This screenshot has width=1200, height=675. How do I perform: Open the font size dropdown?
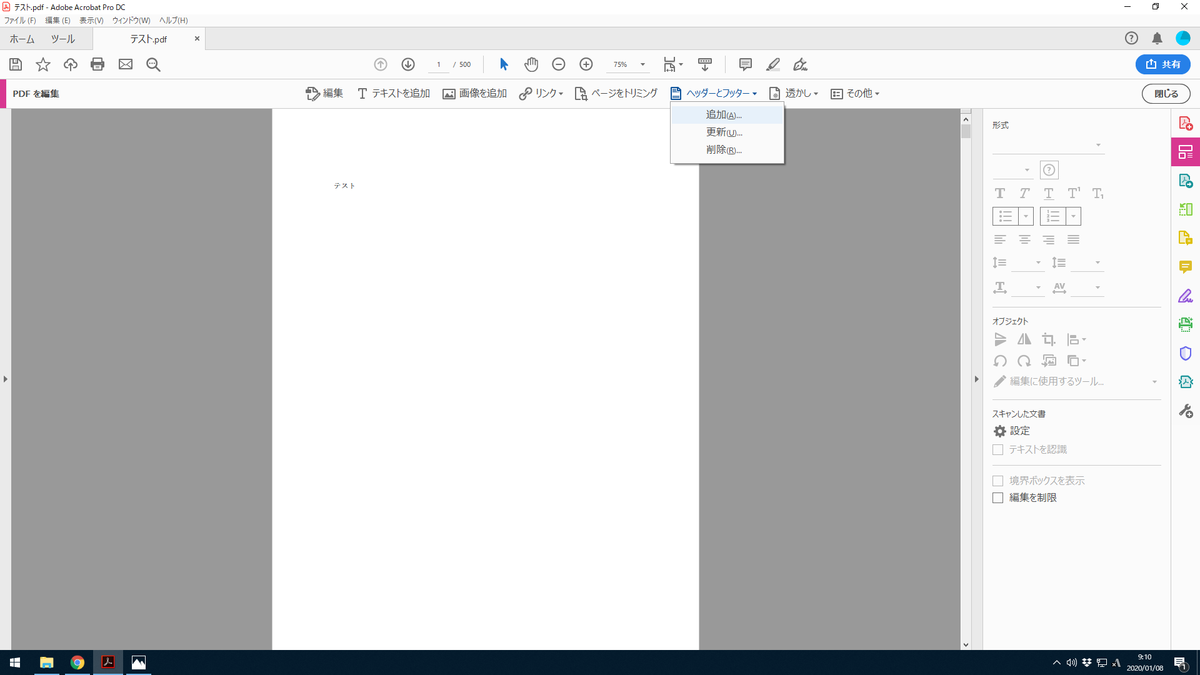[1013, 170]
